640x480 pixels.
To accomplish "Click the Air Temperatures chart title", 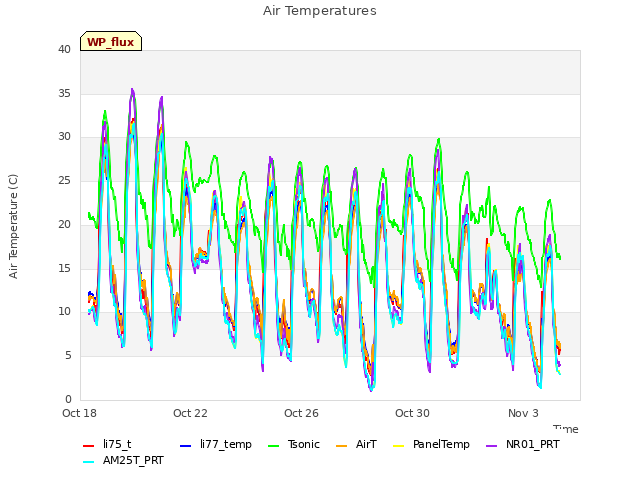I will click(x=320, y=11).
